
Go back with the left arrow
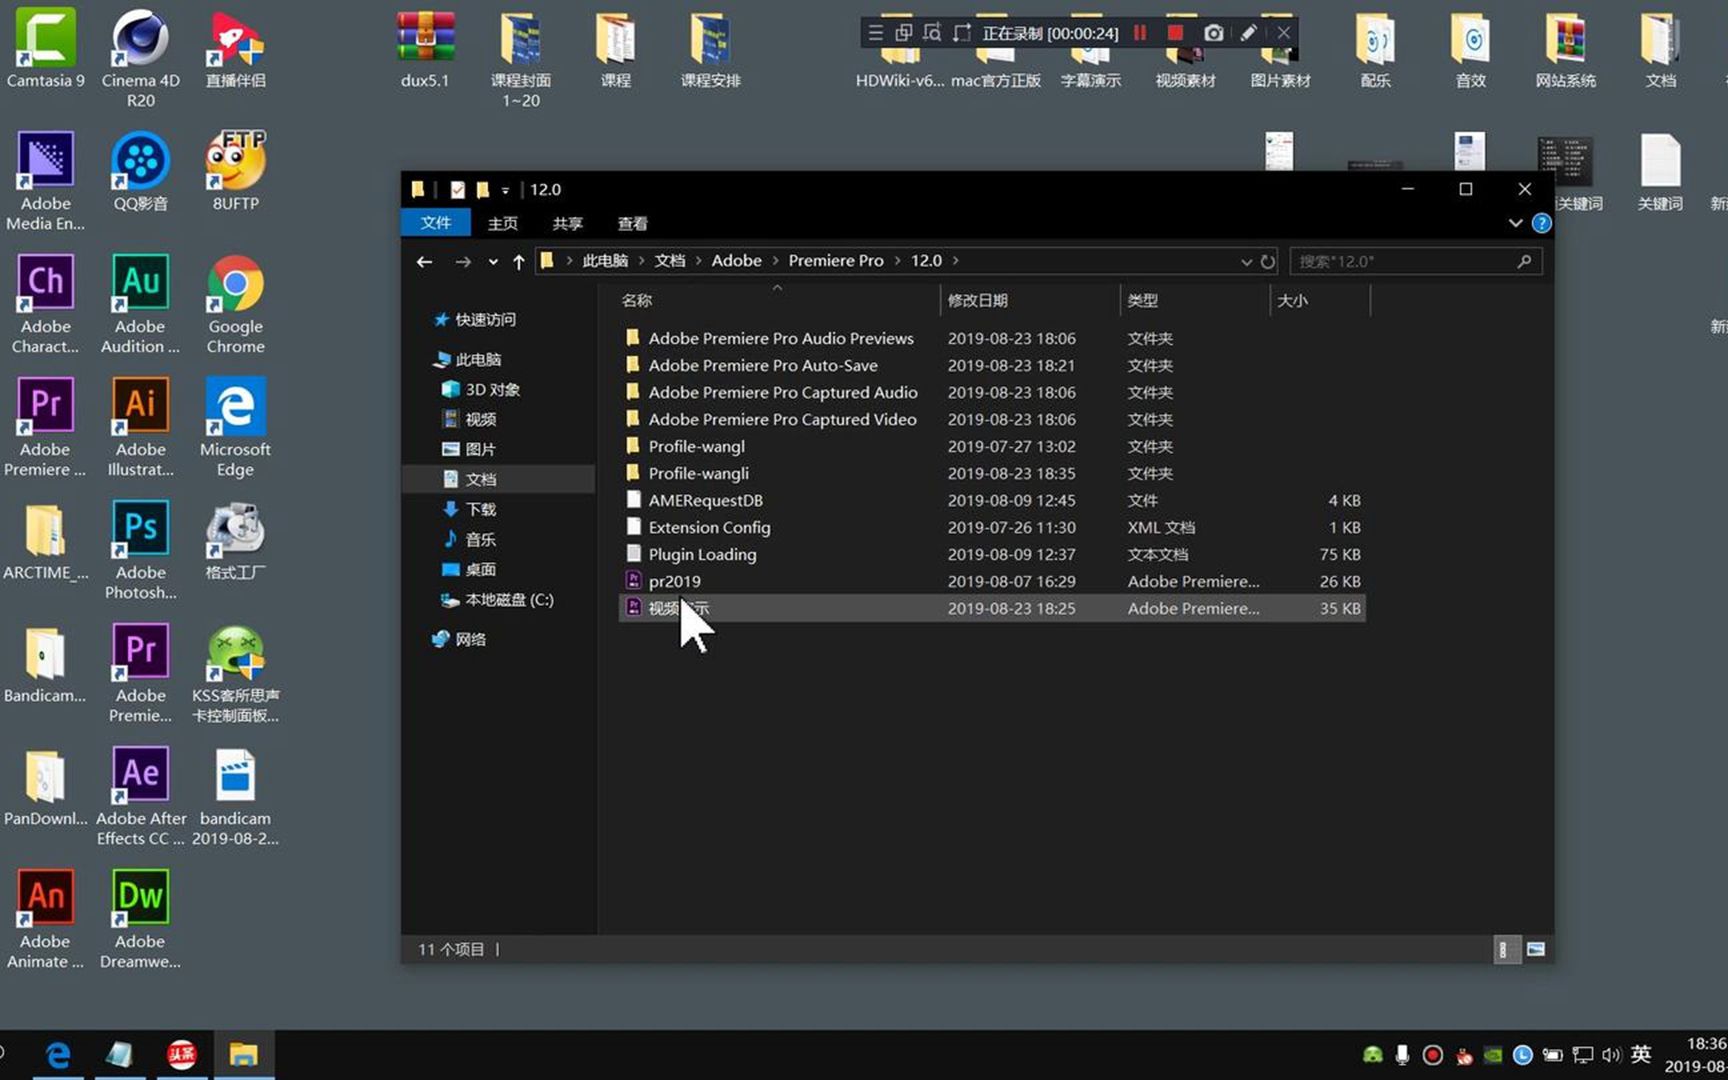(424, 261)
